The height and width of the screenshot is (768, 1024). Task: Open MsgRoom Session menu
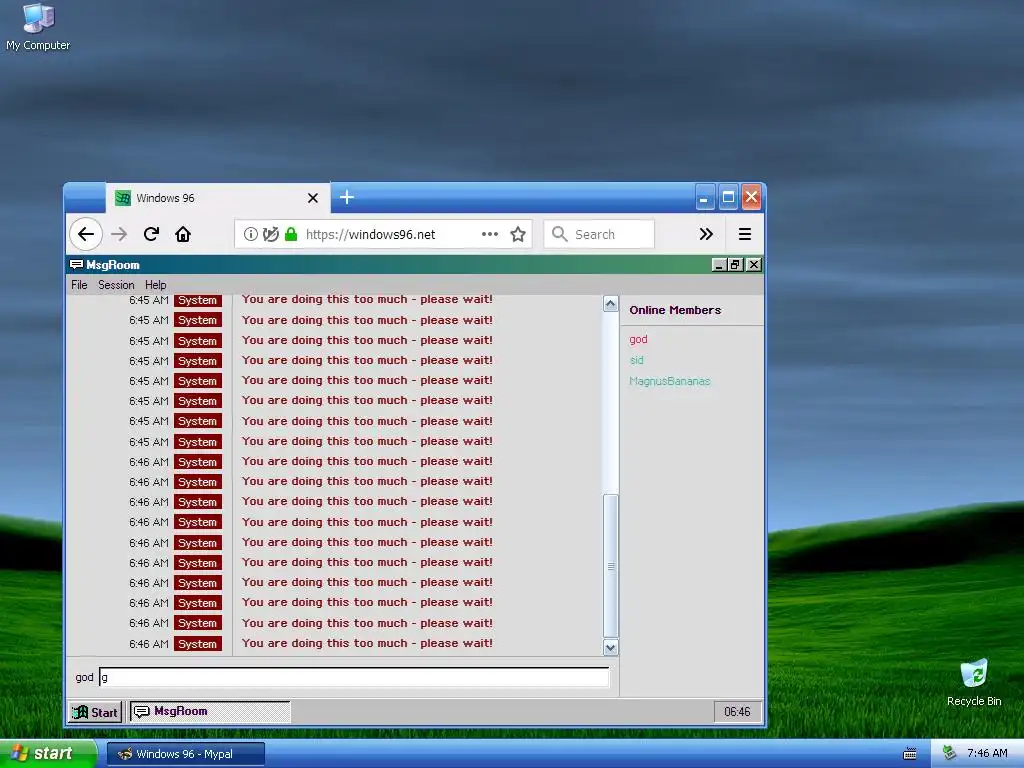click(116, 285)
